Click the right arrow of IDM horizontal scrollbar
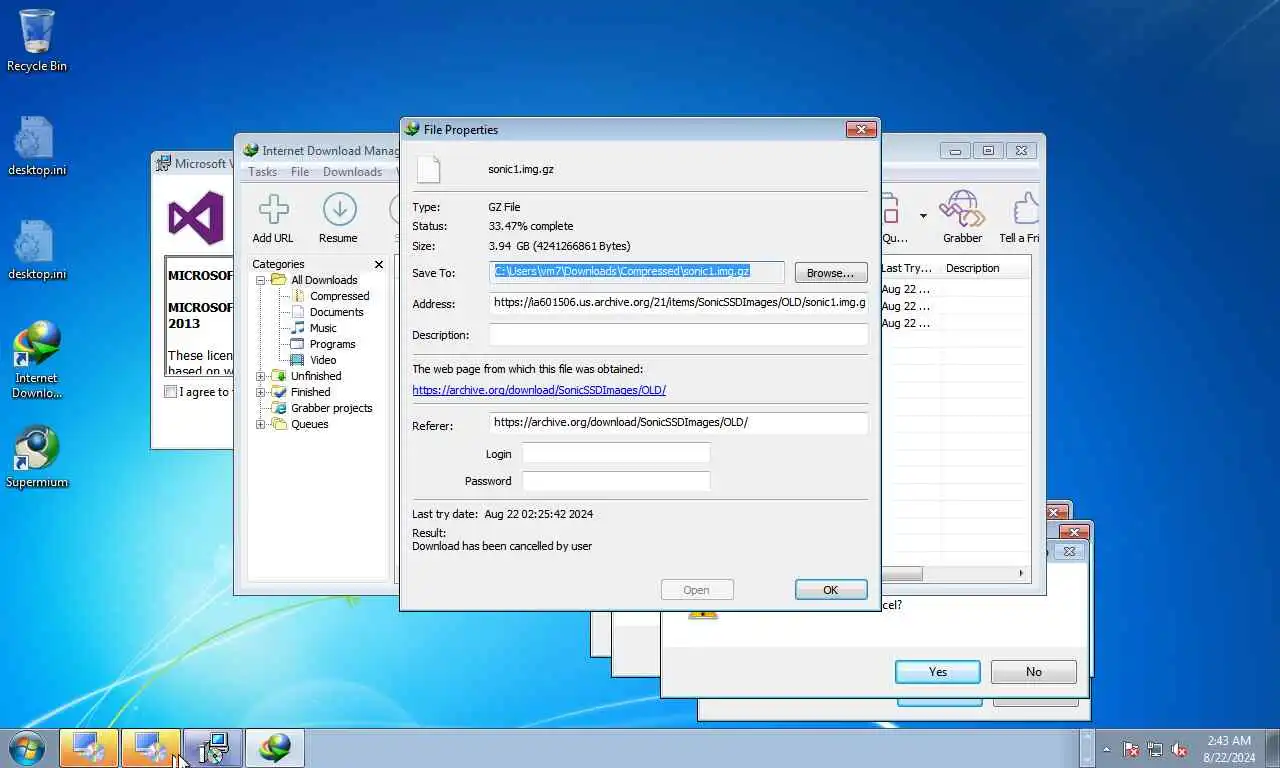Screen dimensions: 1280x768 pyautogui.click(x=1021, y=574)
